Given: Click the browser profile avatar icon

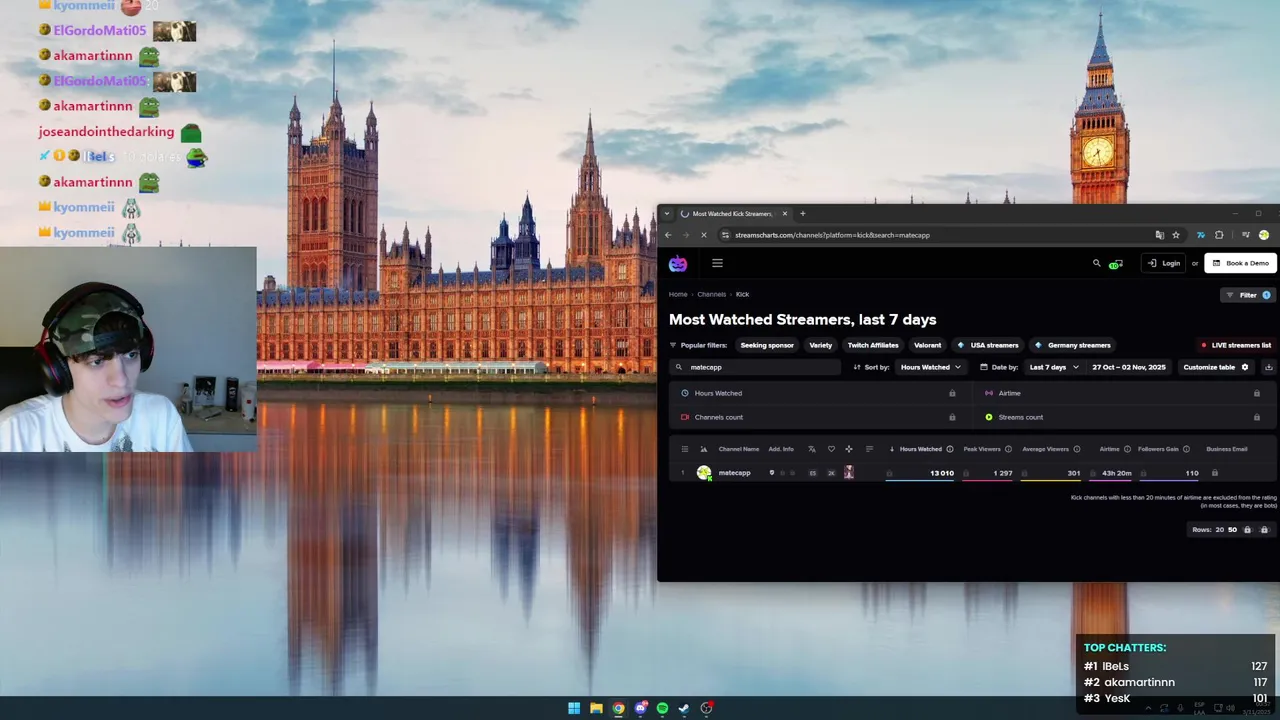Looking at the screenshot, I should pyautogui.click(x=1264, y=235).
